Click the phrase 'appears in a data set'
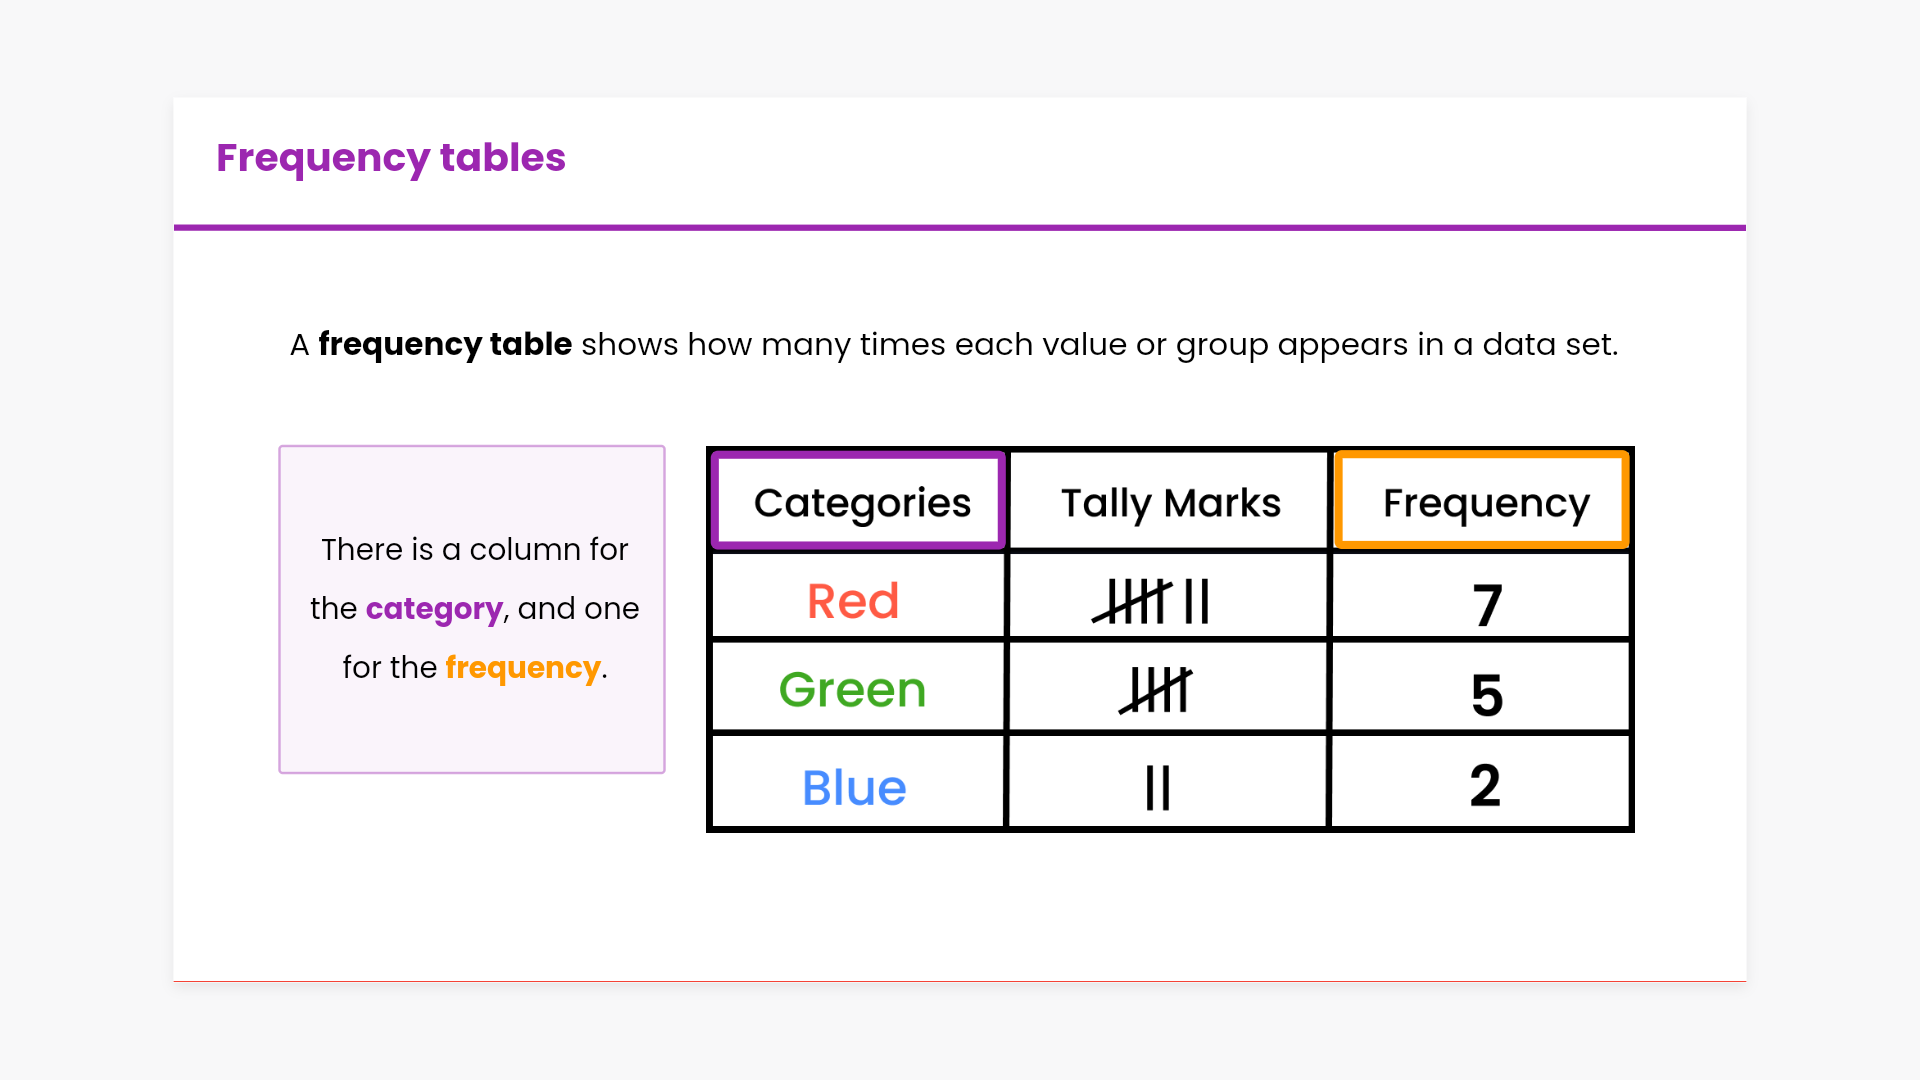 point(1446,344)
